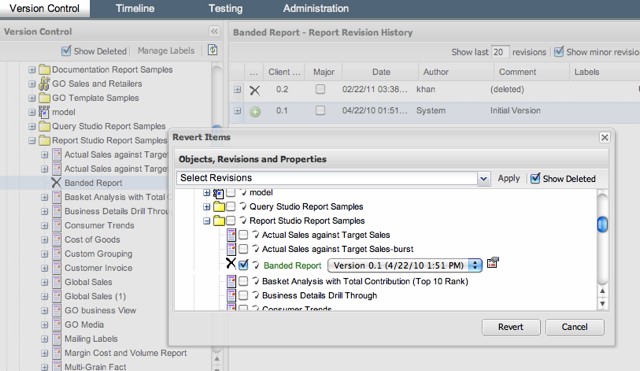This screenshot has height=371, width=640.
Task: Open the Testing tab
Action: pyautogui.click(x=225, y=9)
